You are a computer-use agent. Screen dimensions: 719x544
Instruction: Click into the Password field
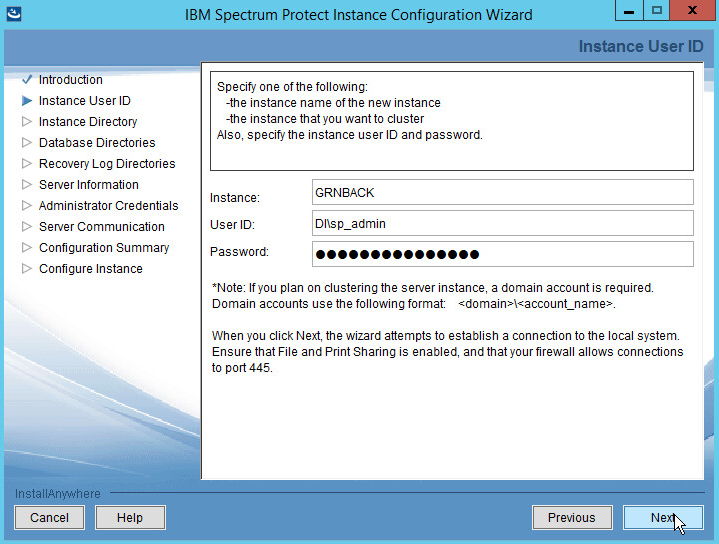click(502, 254)
